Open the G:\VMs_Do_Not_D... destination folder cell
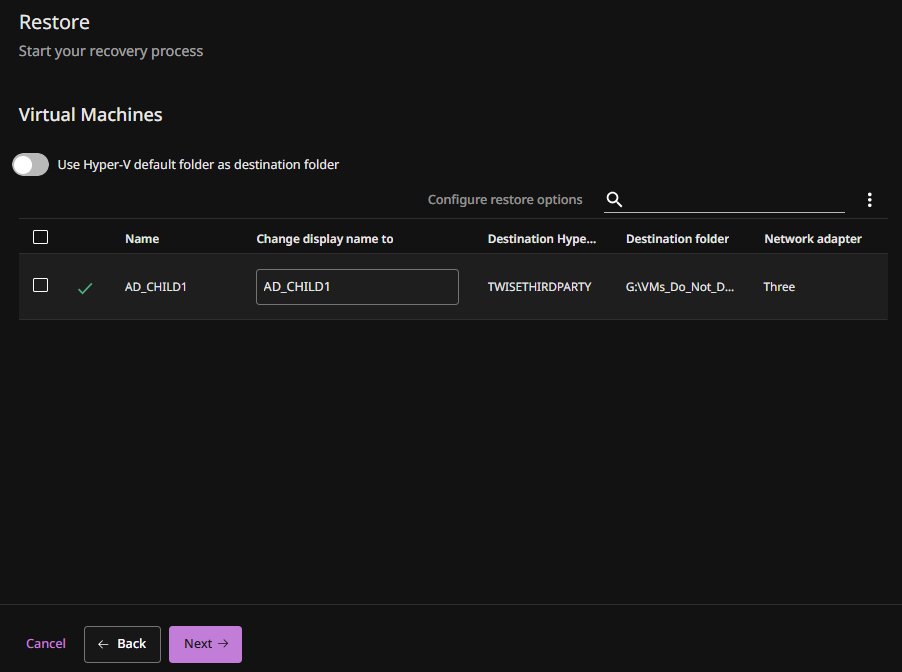This screenshot has height=672, width=902. [x=680, y=287]
